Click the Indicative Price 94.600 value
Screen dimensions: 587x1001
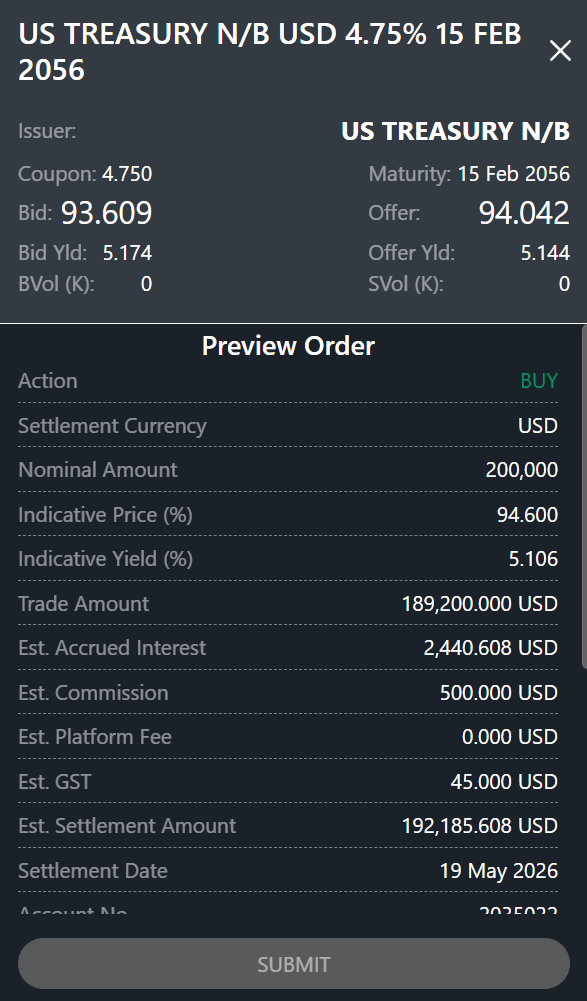(528, 515)
